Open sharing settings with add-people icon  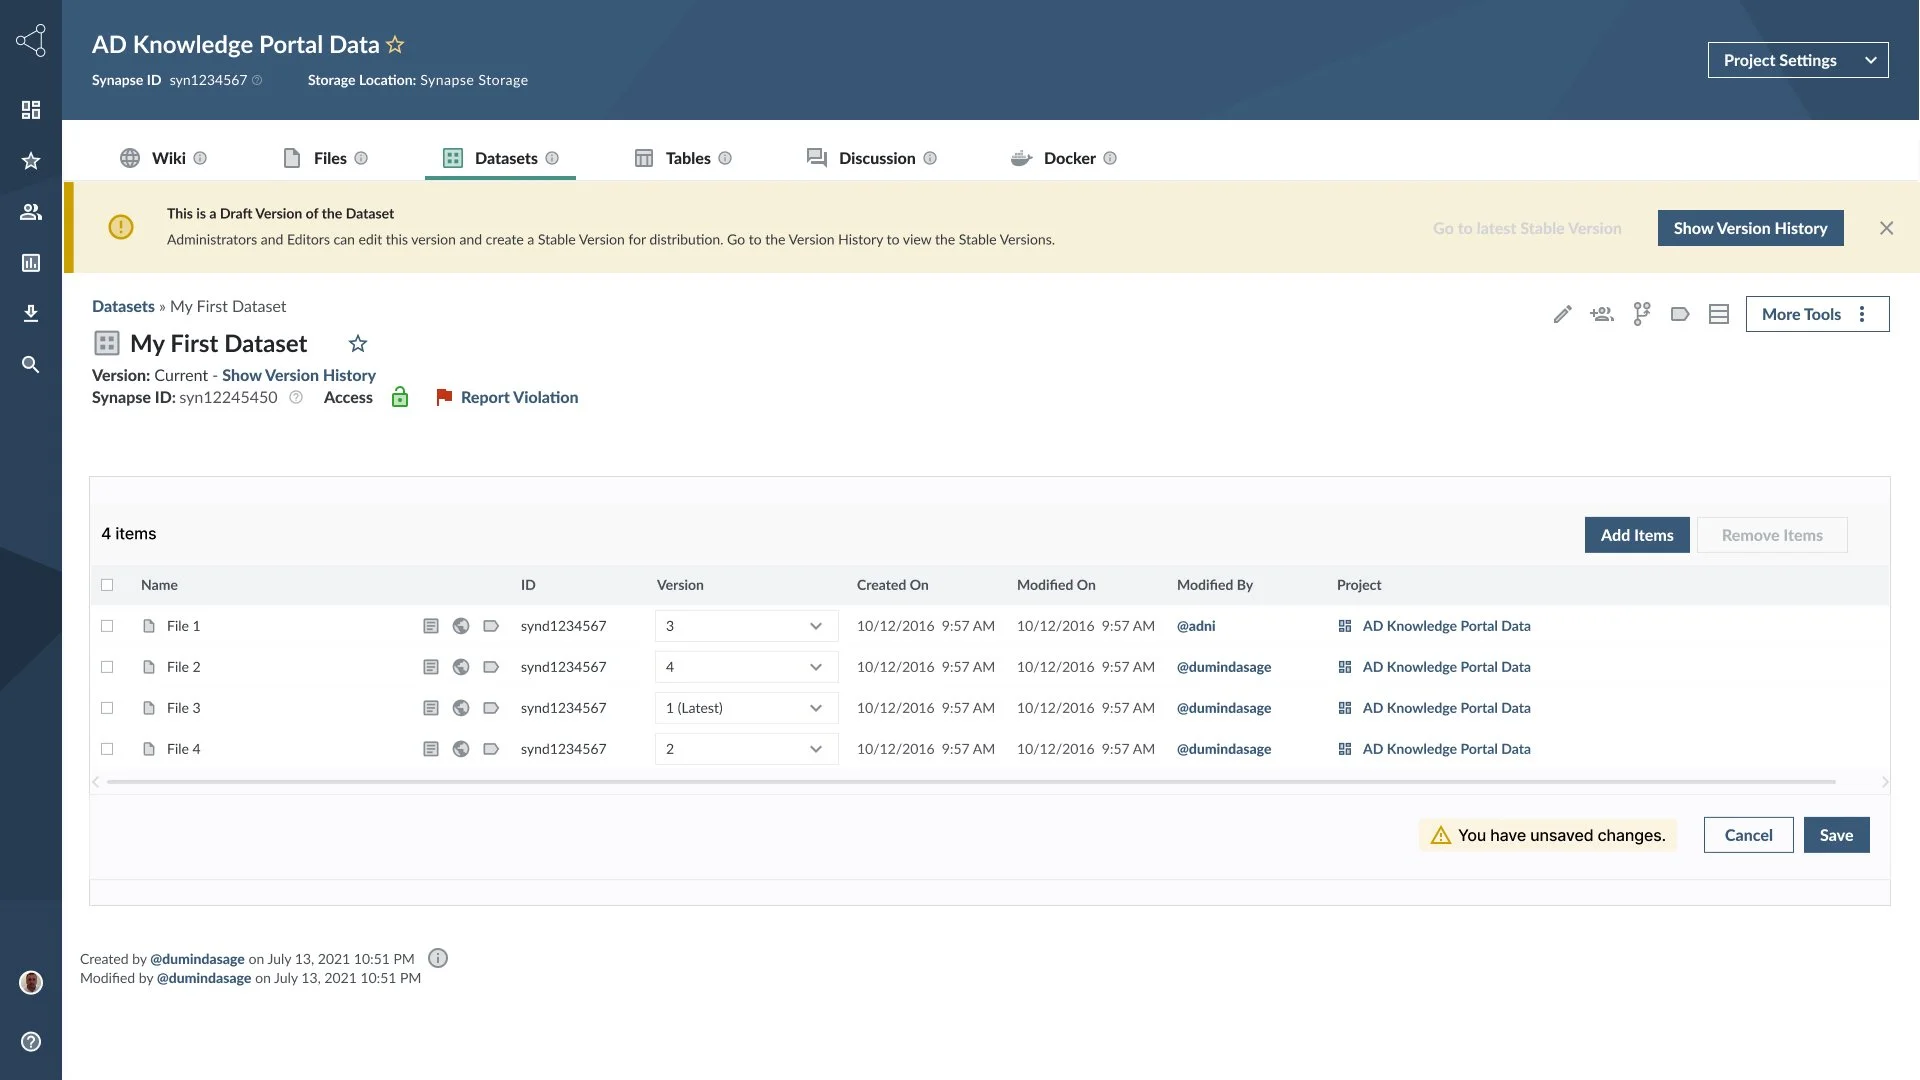coord(1602,314)
